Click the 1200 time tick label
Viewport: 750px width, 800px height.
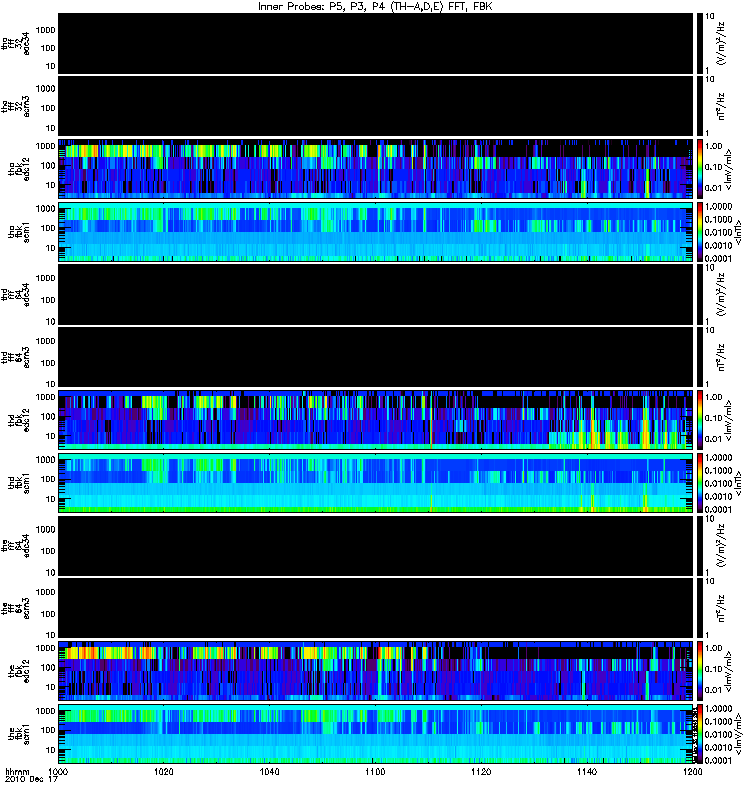click(692, 771)
